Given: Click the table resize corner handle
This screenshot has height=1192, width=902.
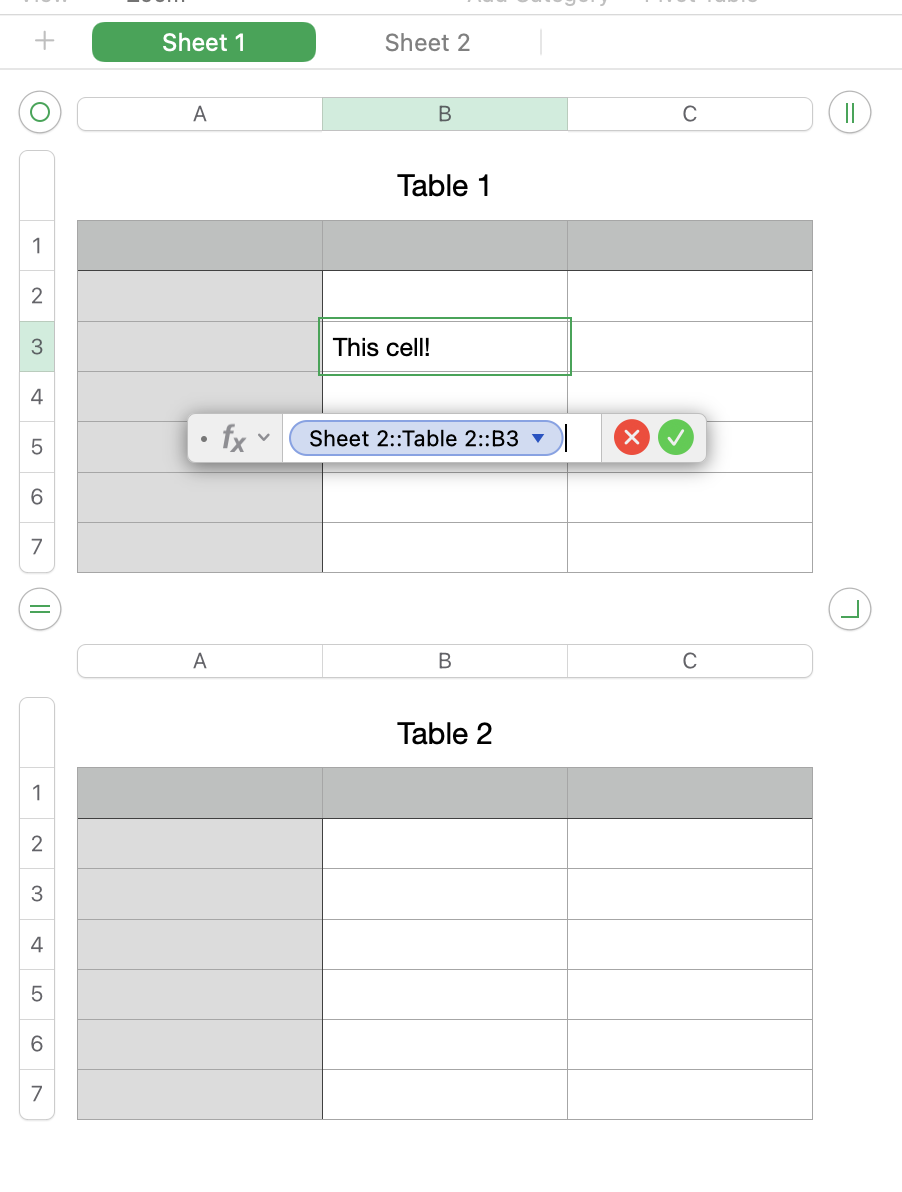Looking at the screenshot, I should (850, 608).
